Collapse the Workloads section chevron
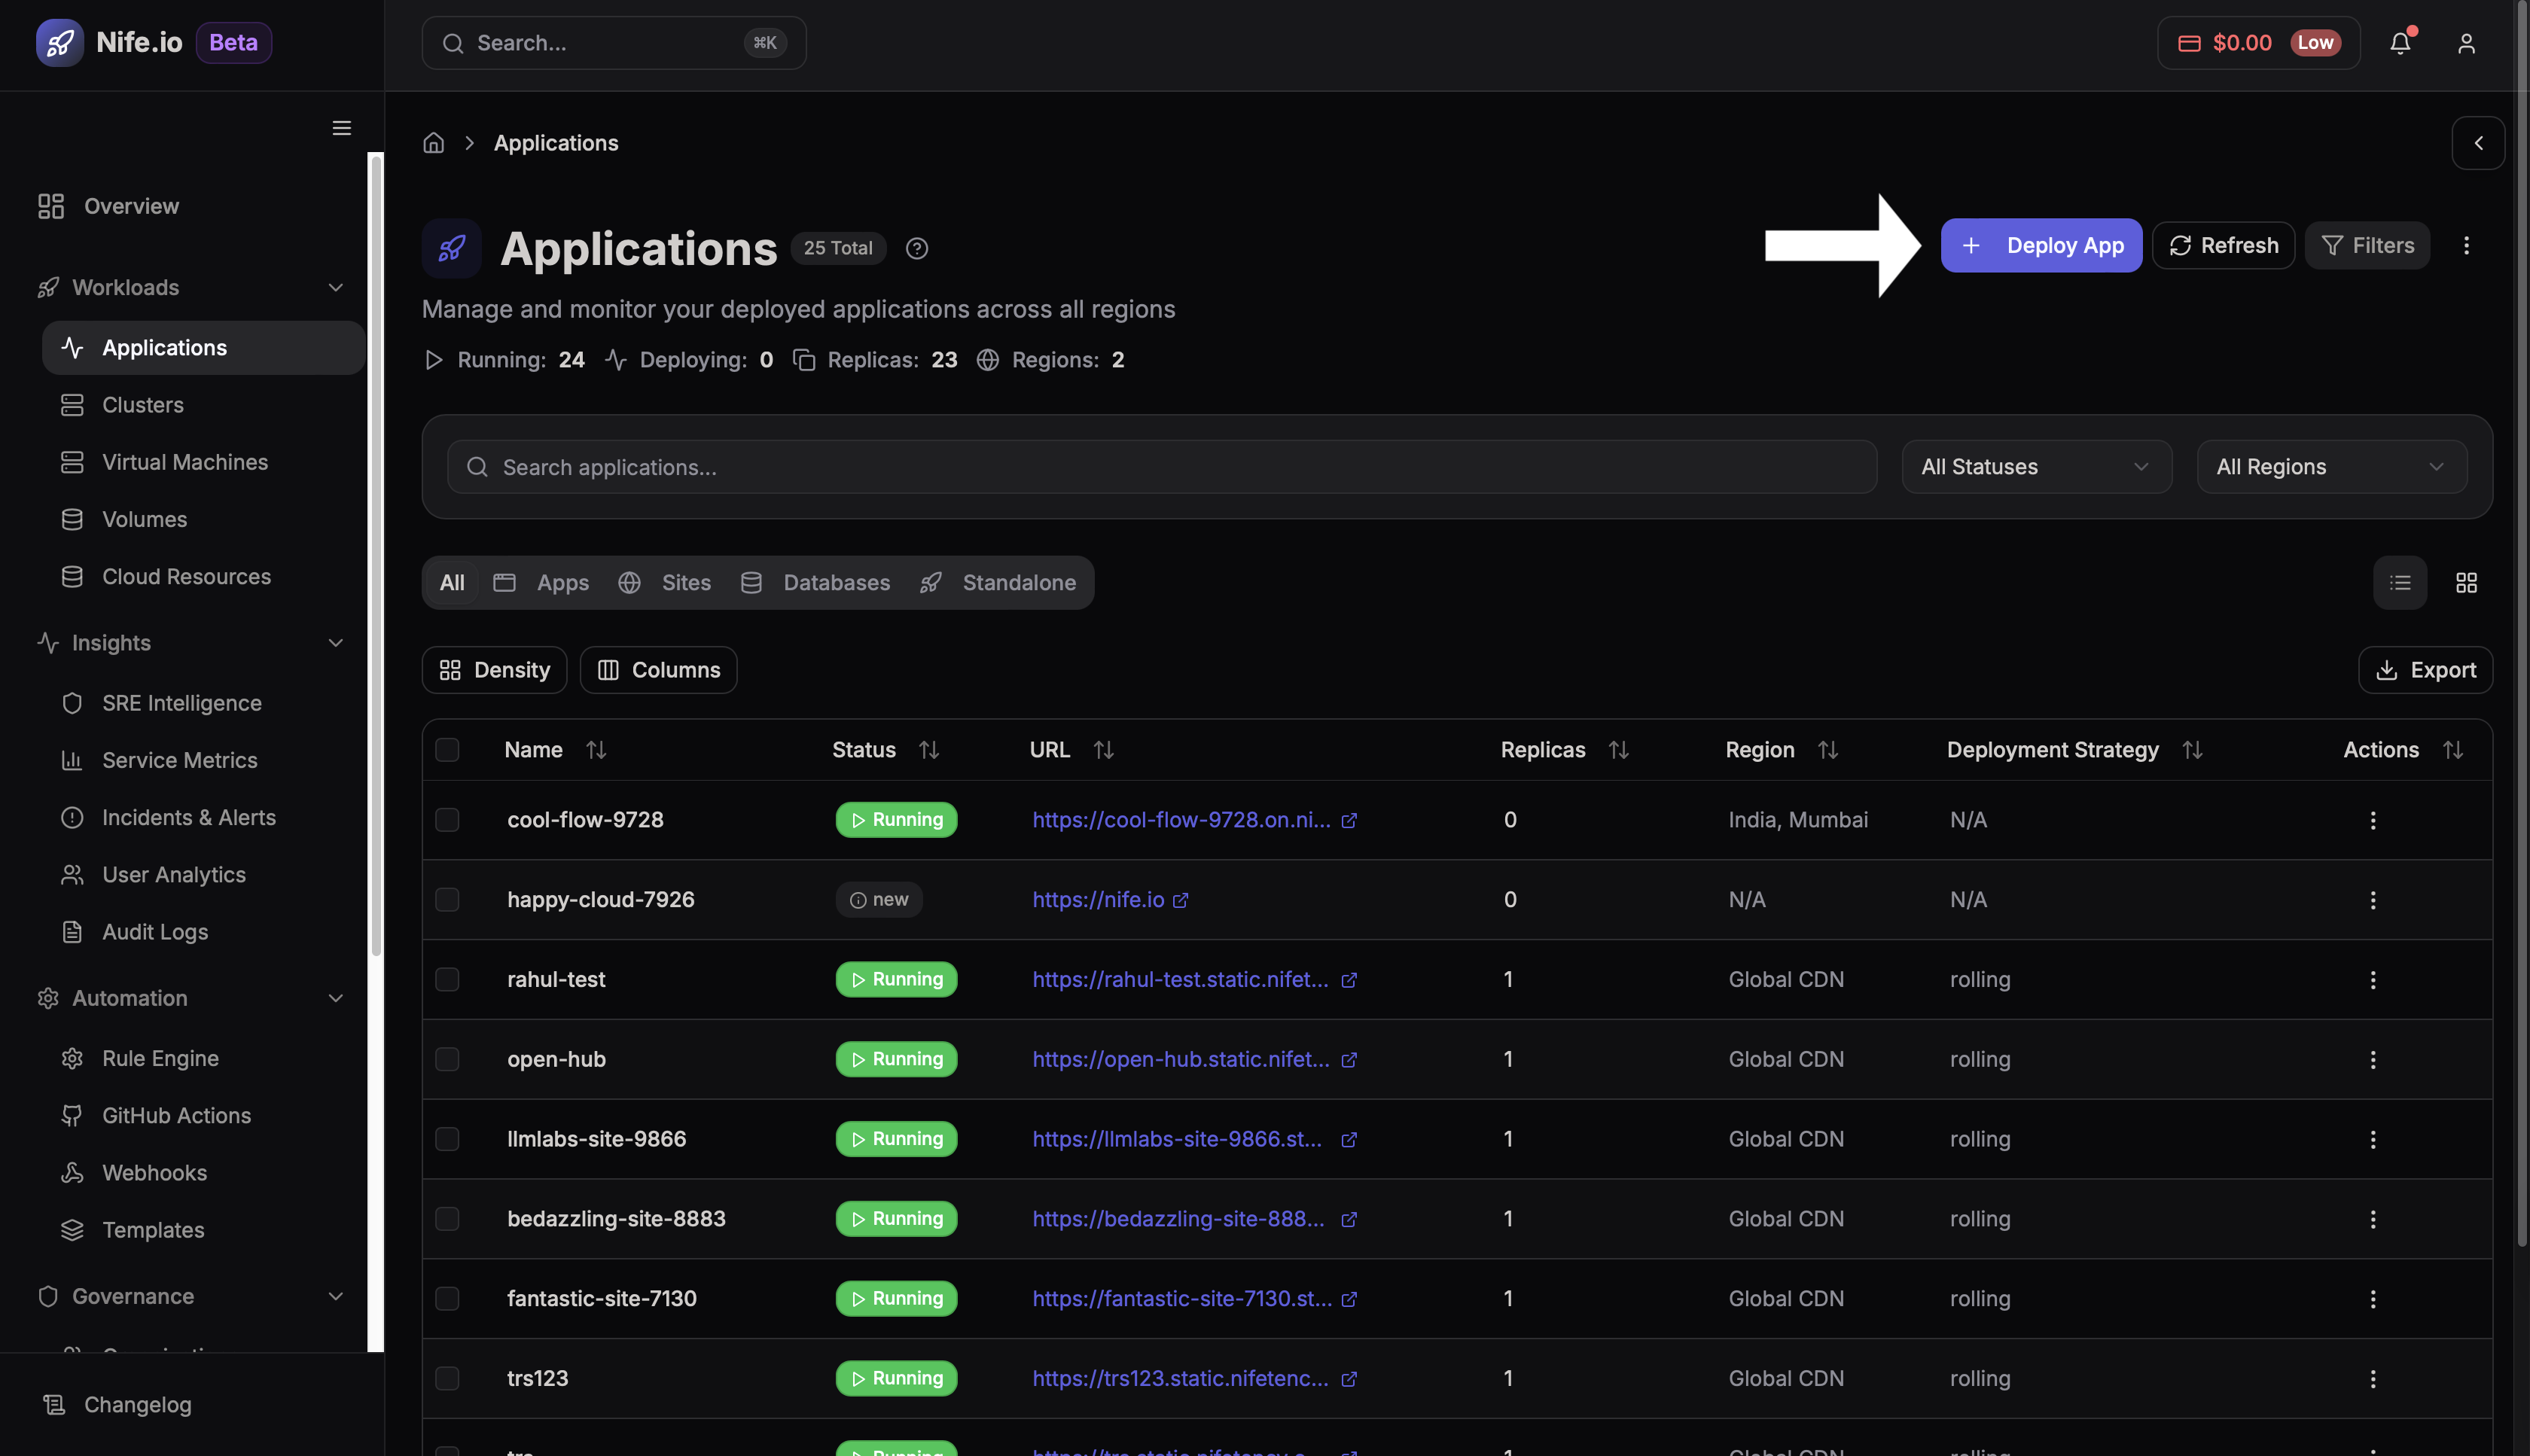 [x=336, y=287]
